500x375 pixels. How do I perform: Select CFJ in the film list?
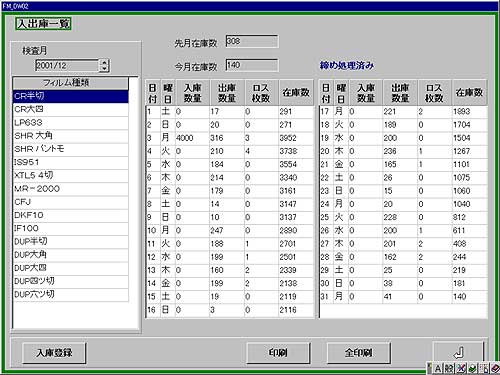70,202
